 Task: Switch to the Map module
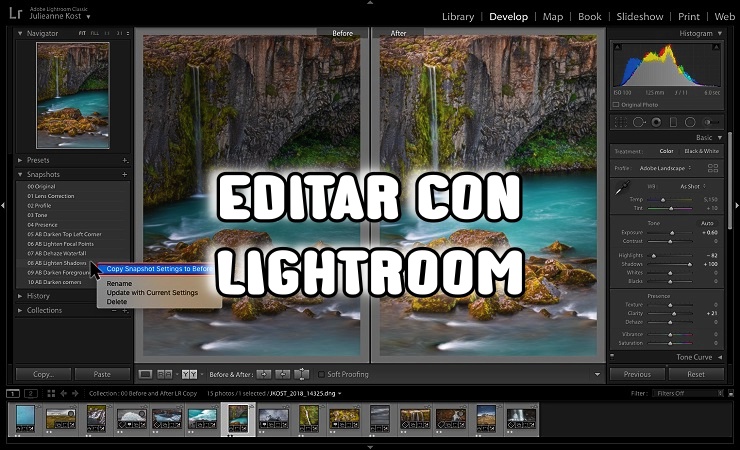(553, 17)
